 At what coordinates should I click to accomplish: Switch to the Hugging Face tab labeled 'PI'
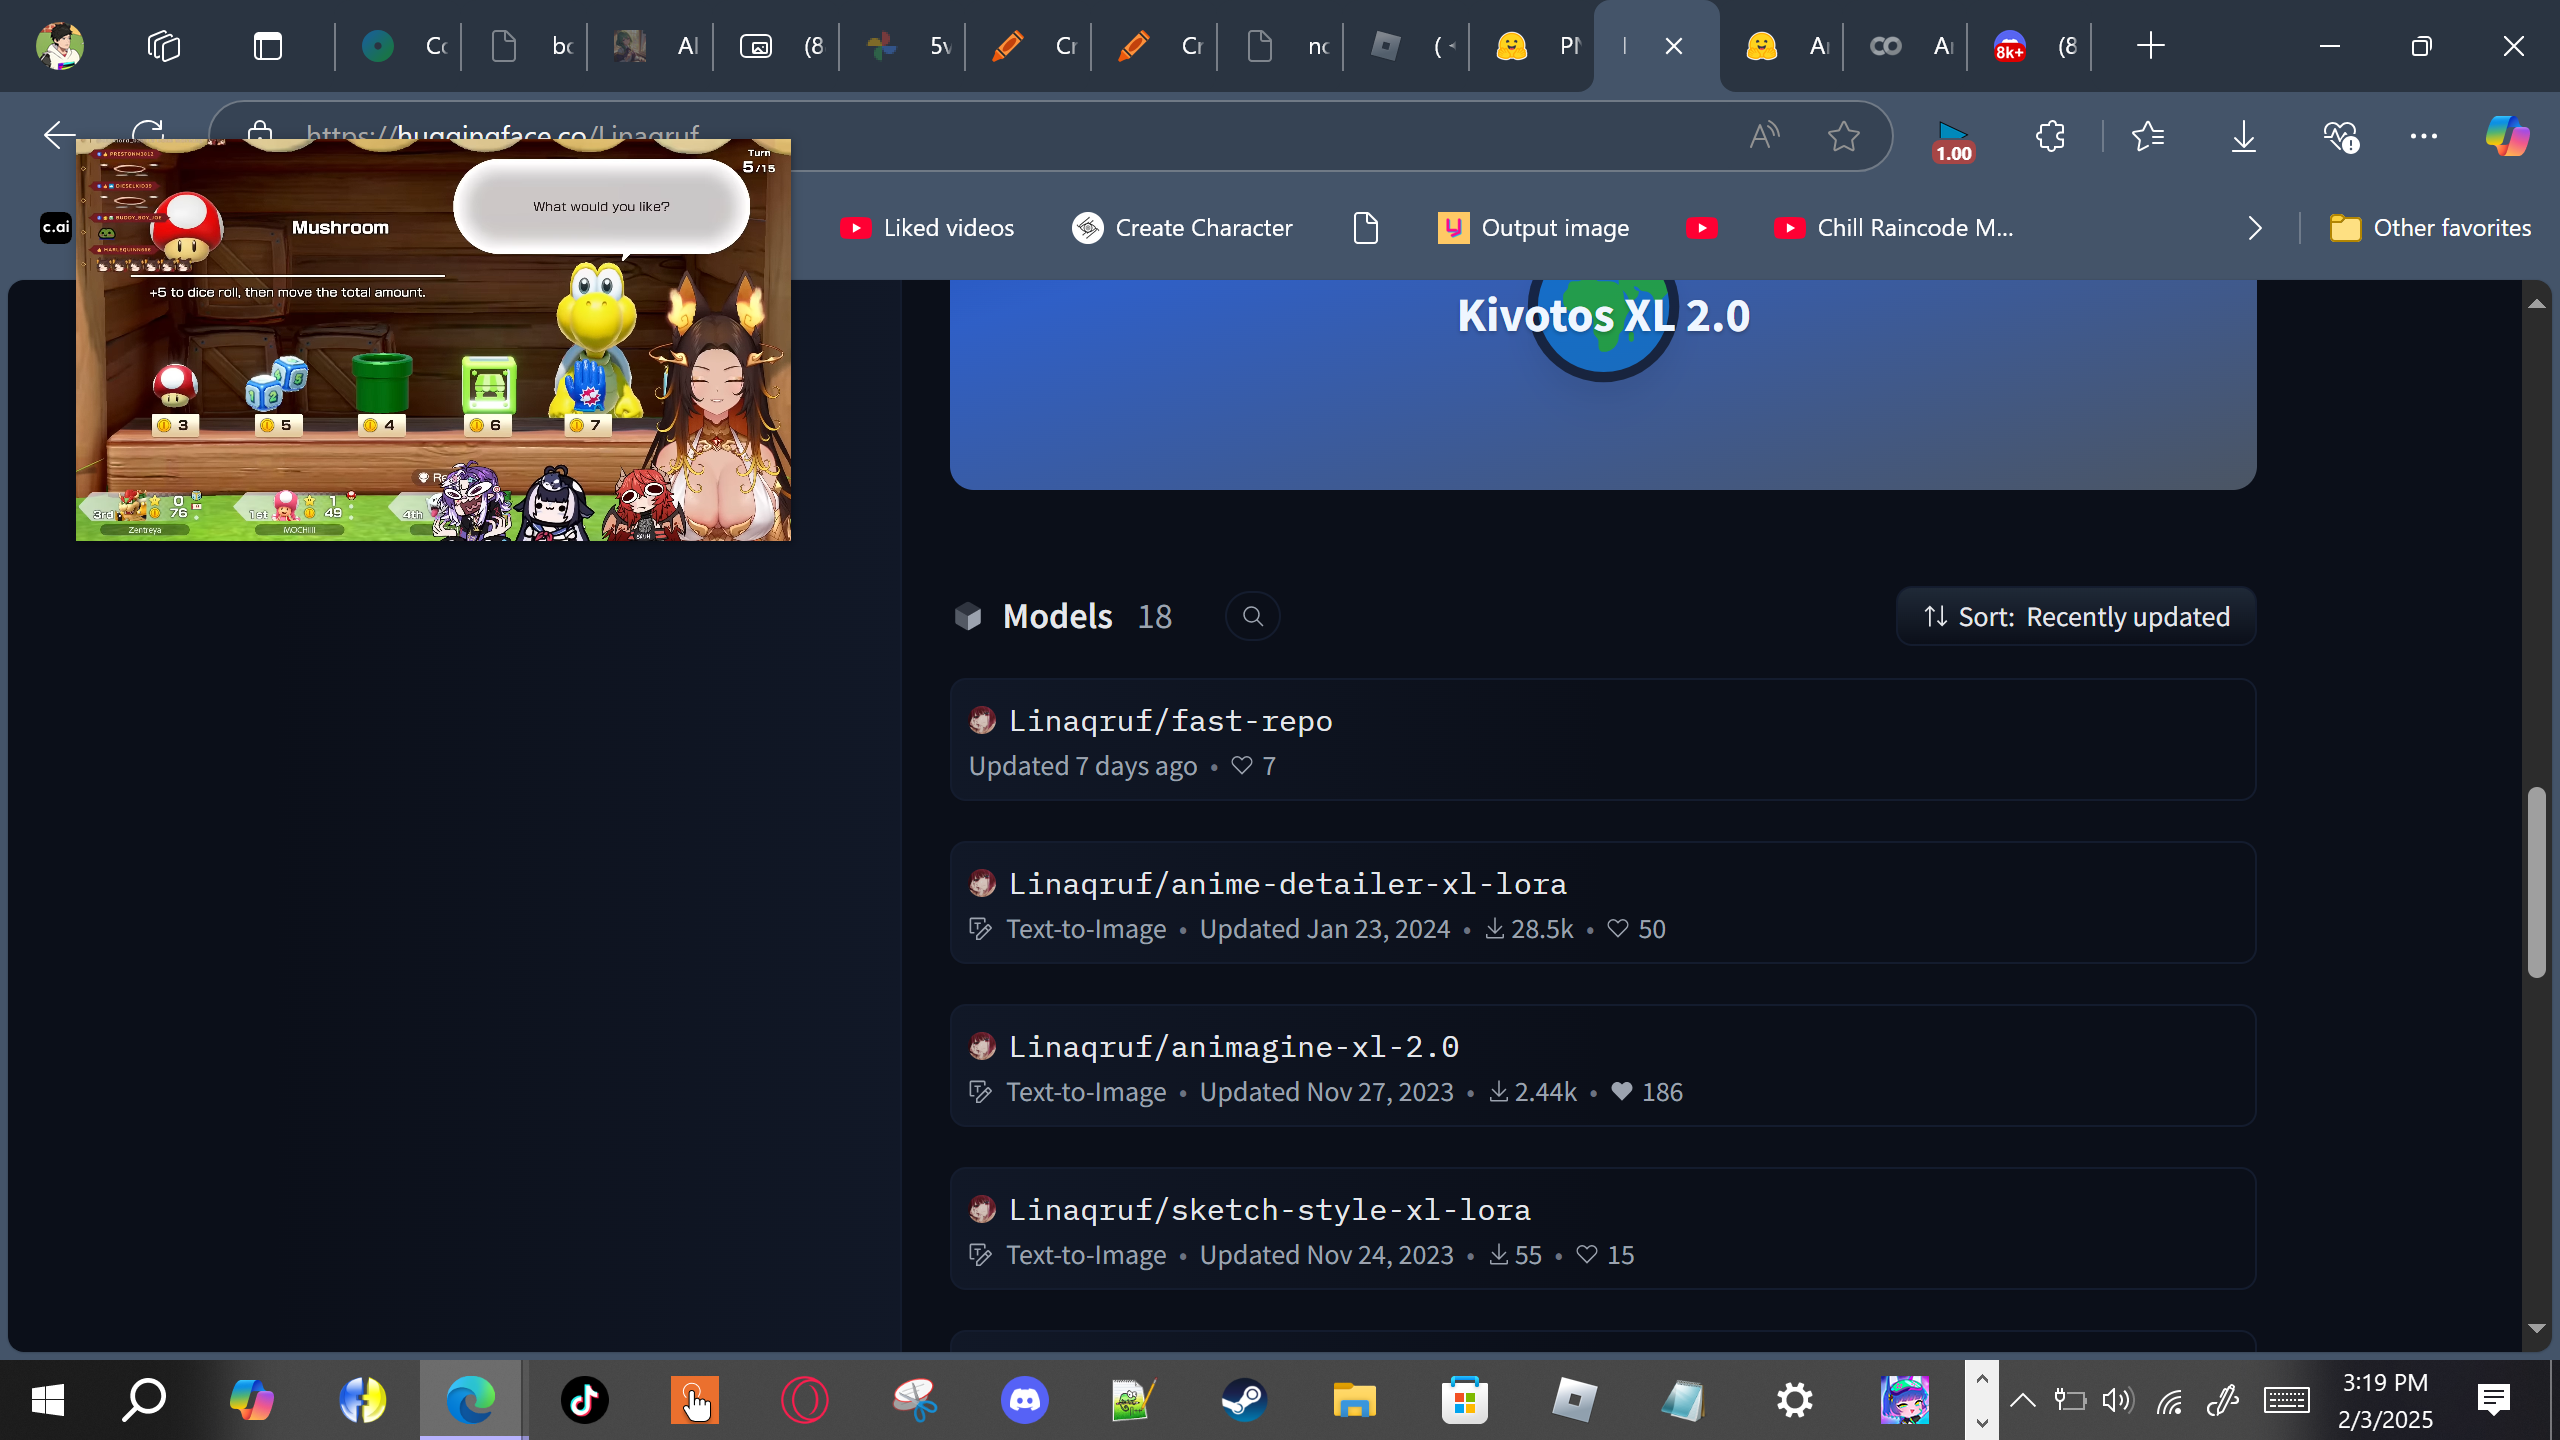(1532, 46)
